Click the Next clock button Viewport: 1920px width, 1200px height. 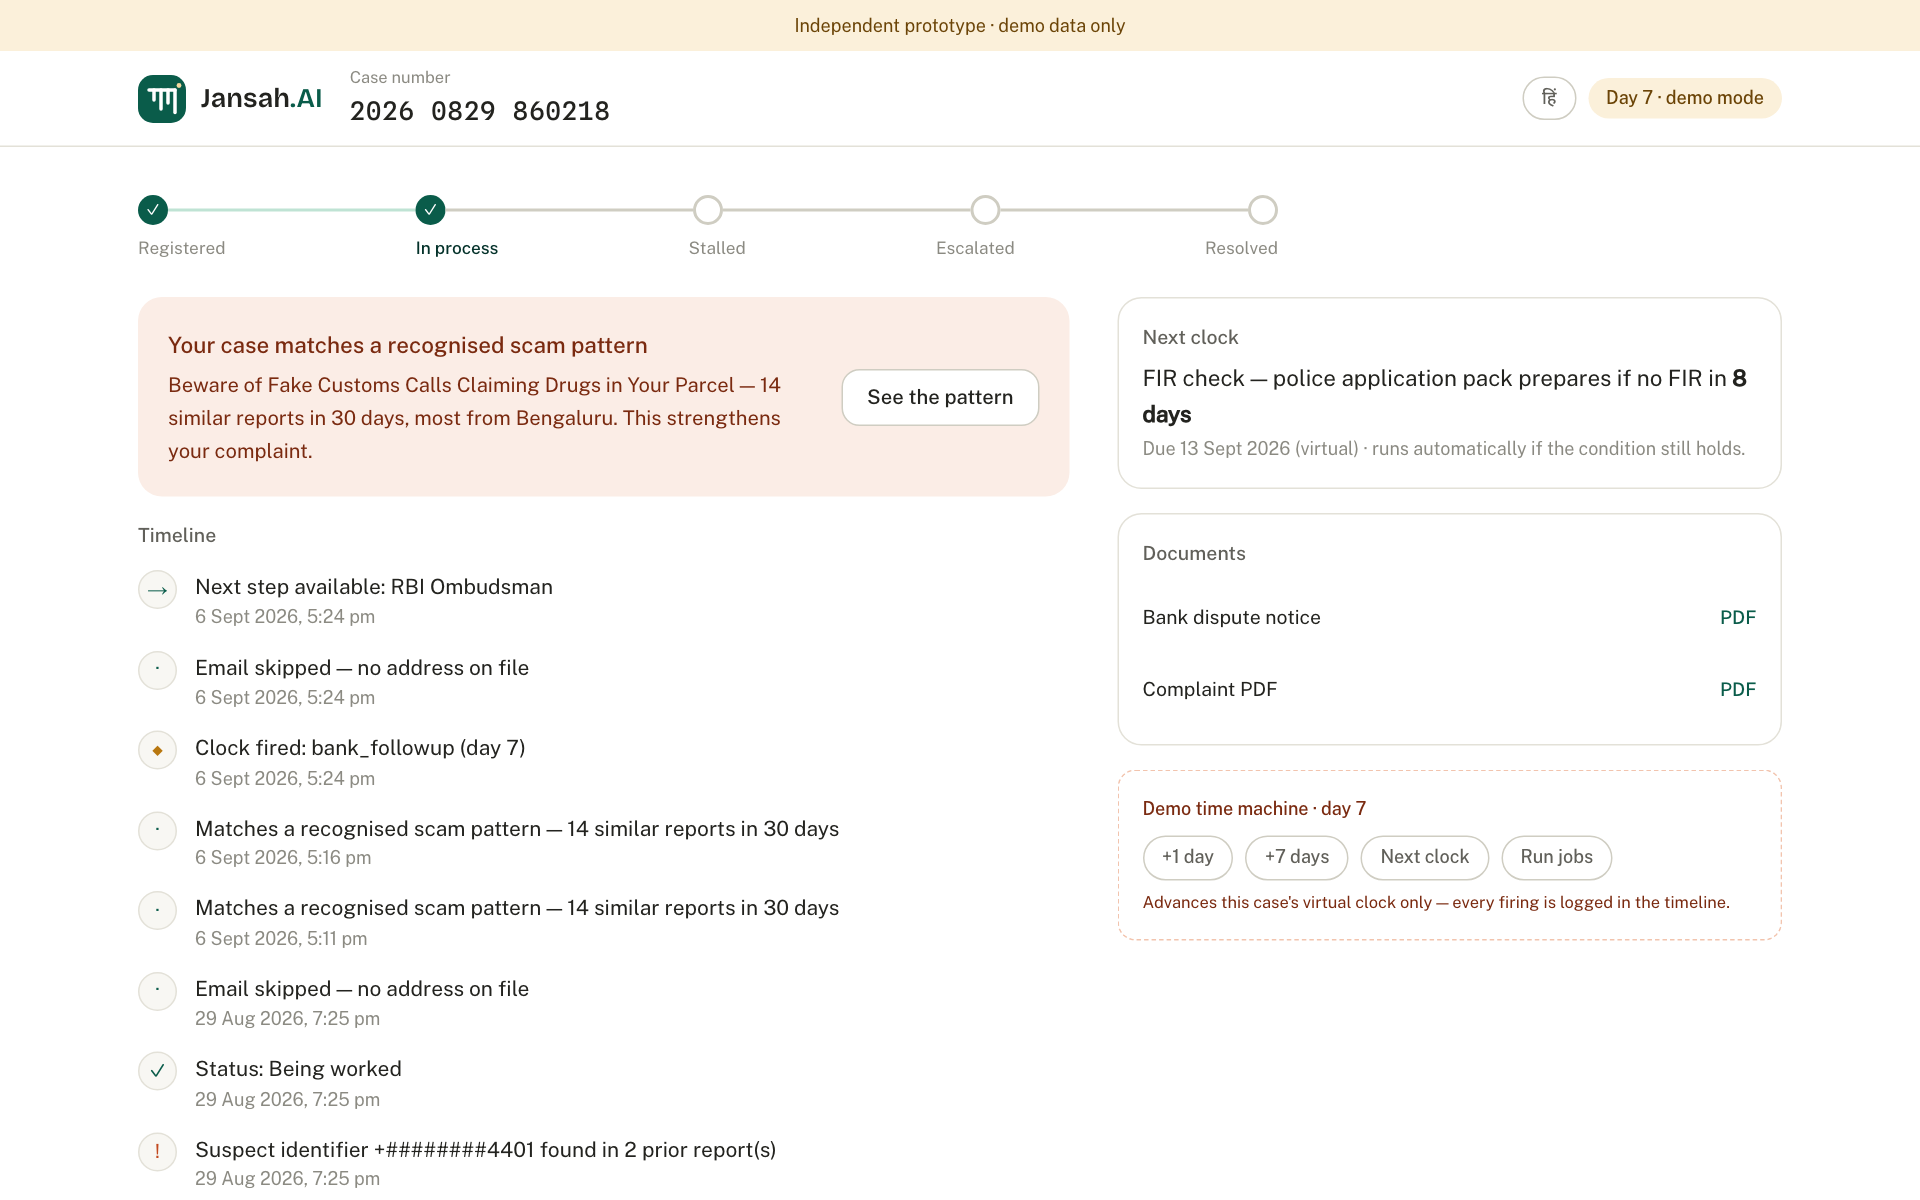point(1424,857)
